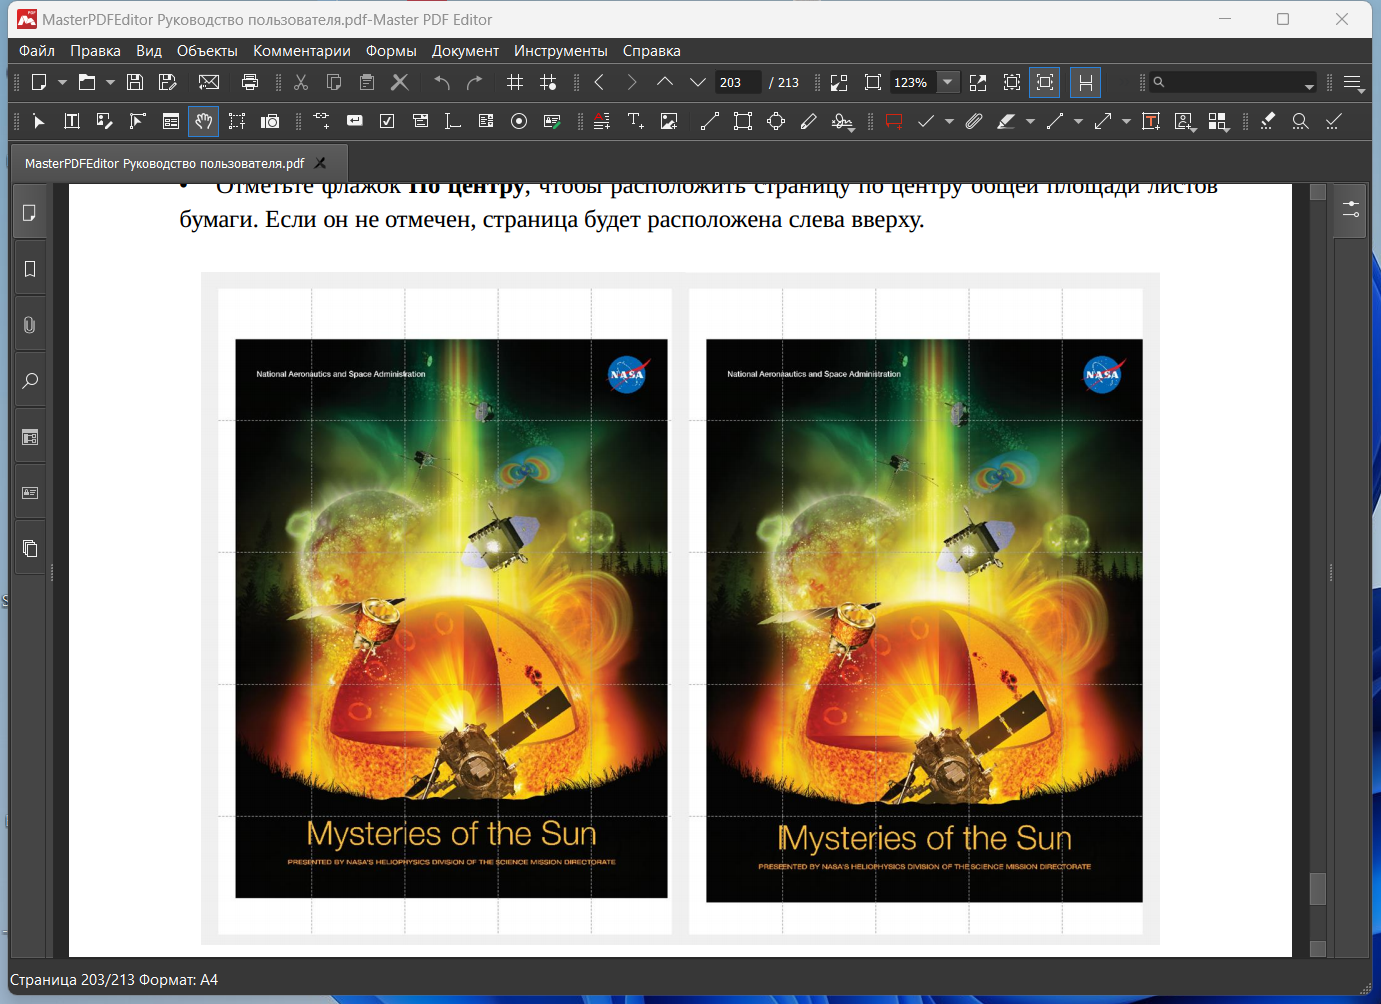Send the document by email
This screenshot has height=1004, width=1381.
[209, 82]
